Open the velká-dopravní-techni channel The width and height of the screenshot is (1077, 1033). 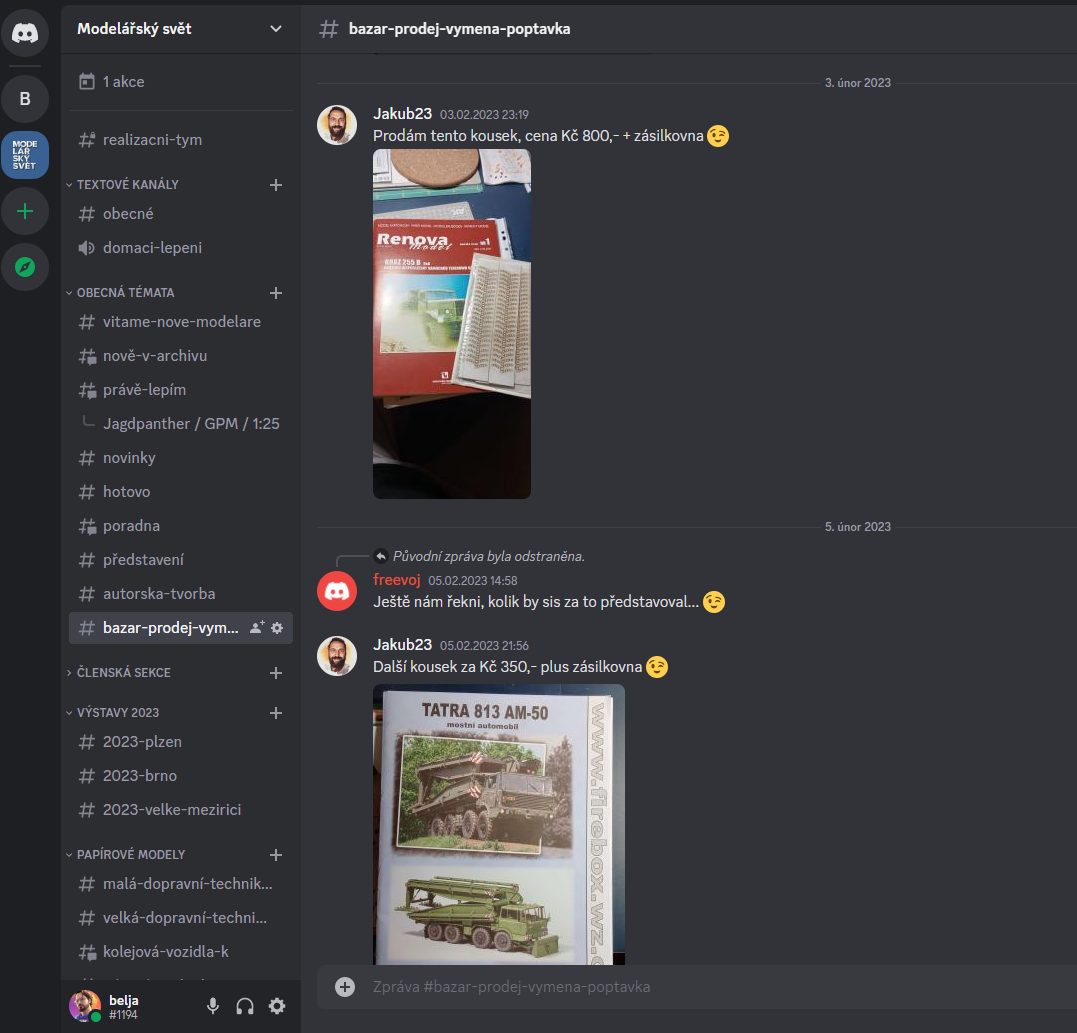tap(181, 918)
